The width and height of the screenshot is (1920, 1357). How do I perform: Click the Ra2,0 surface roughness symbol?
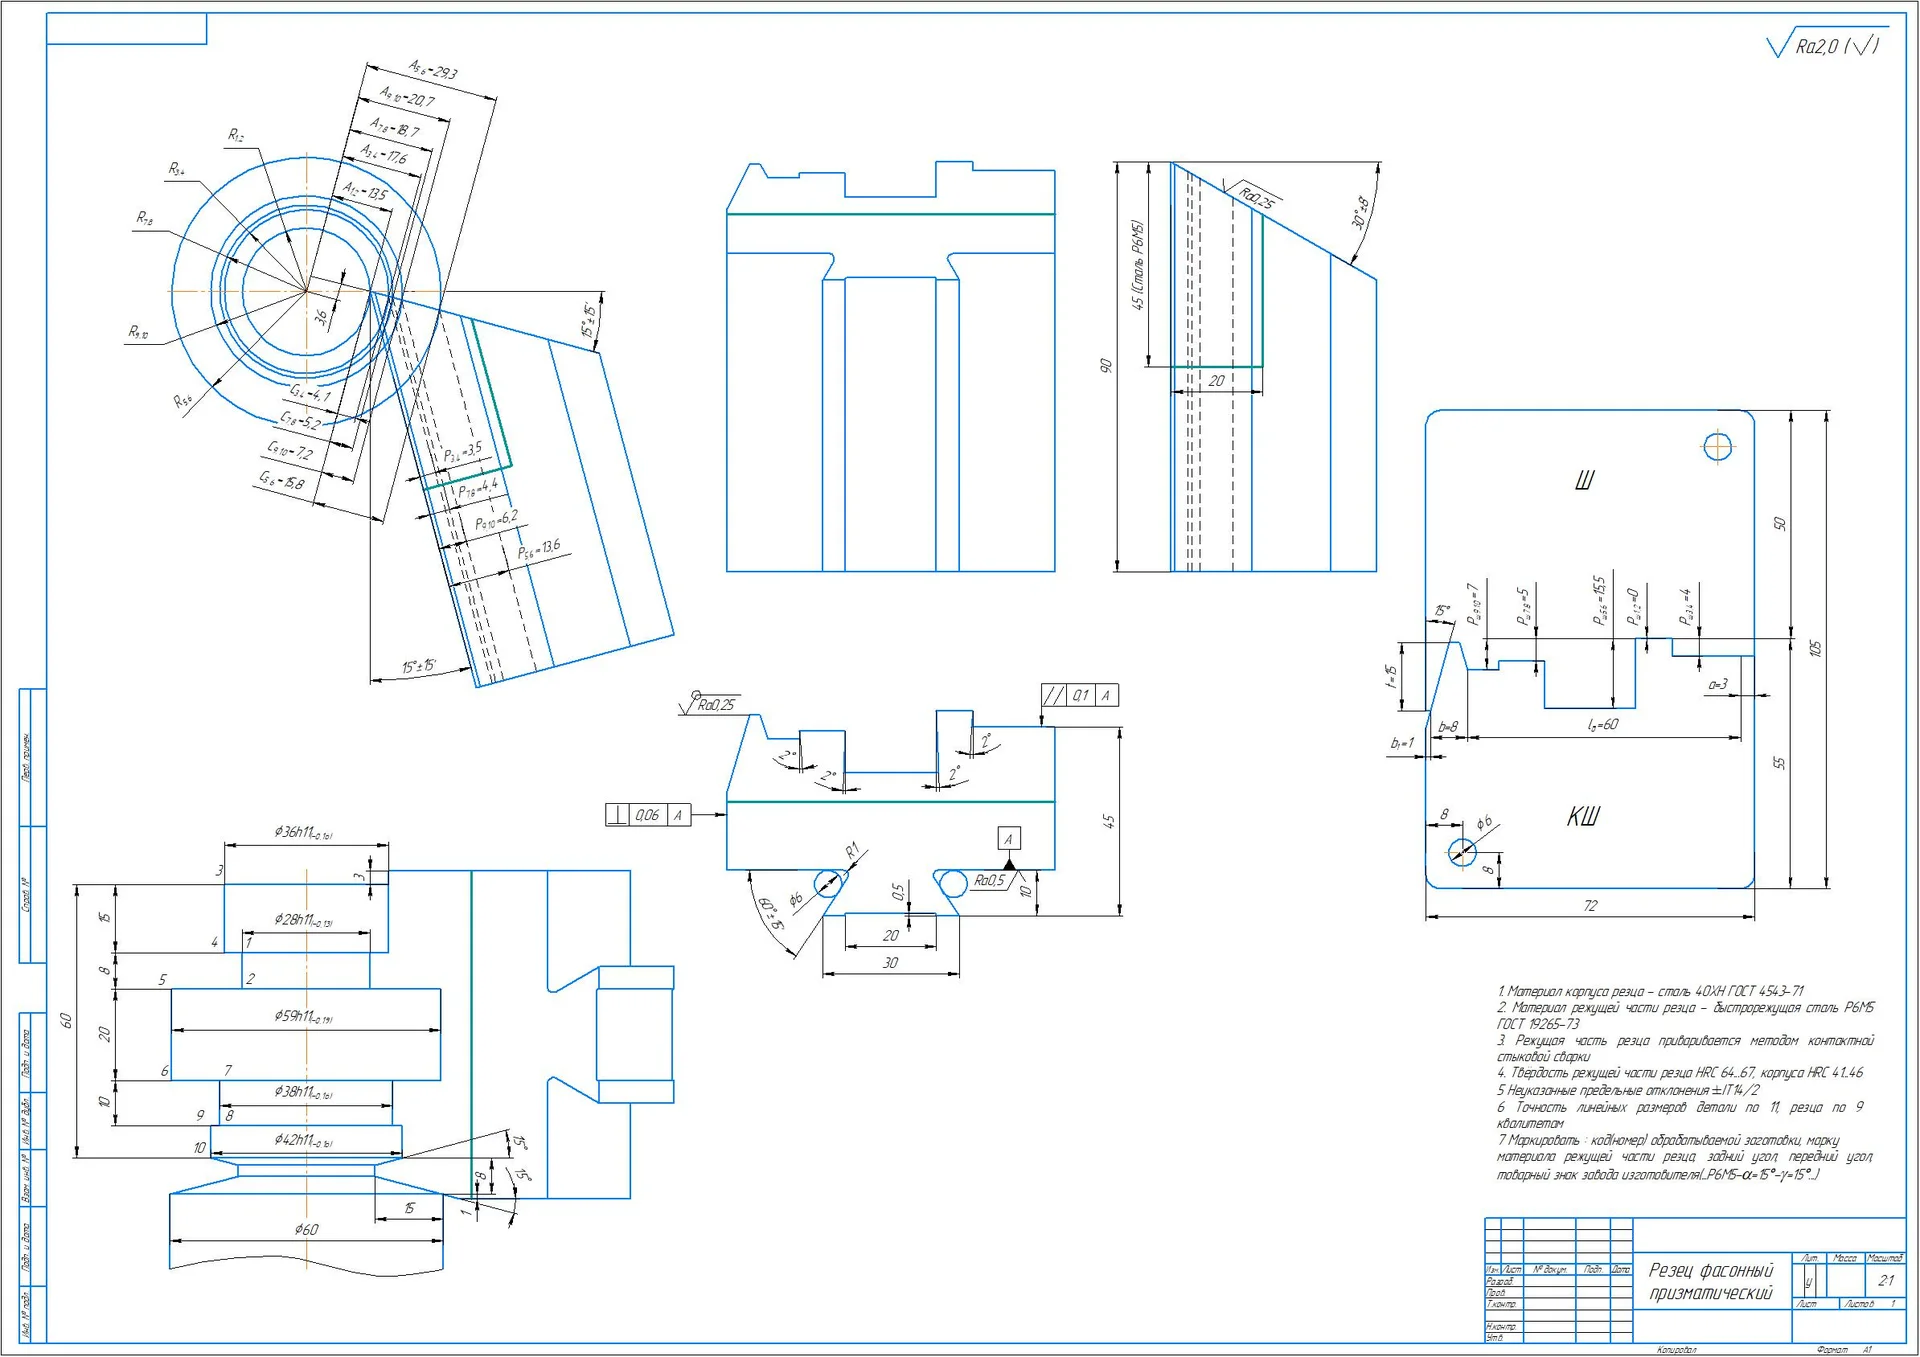click(1827, 44)
